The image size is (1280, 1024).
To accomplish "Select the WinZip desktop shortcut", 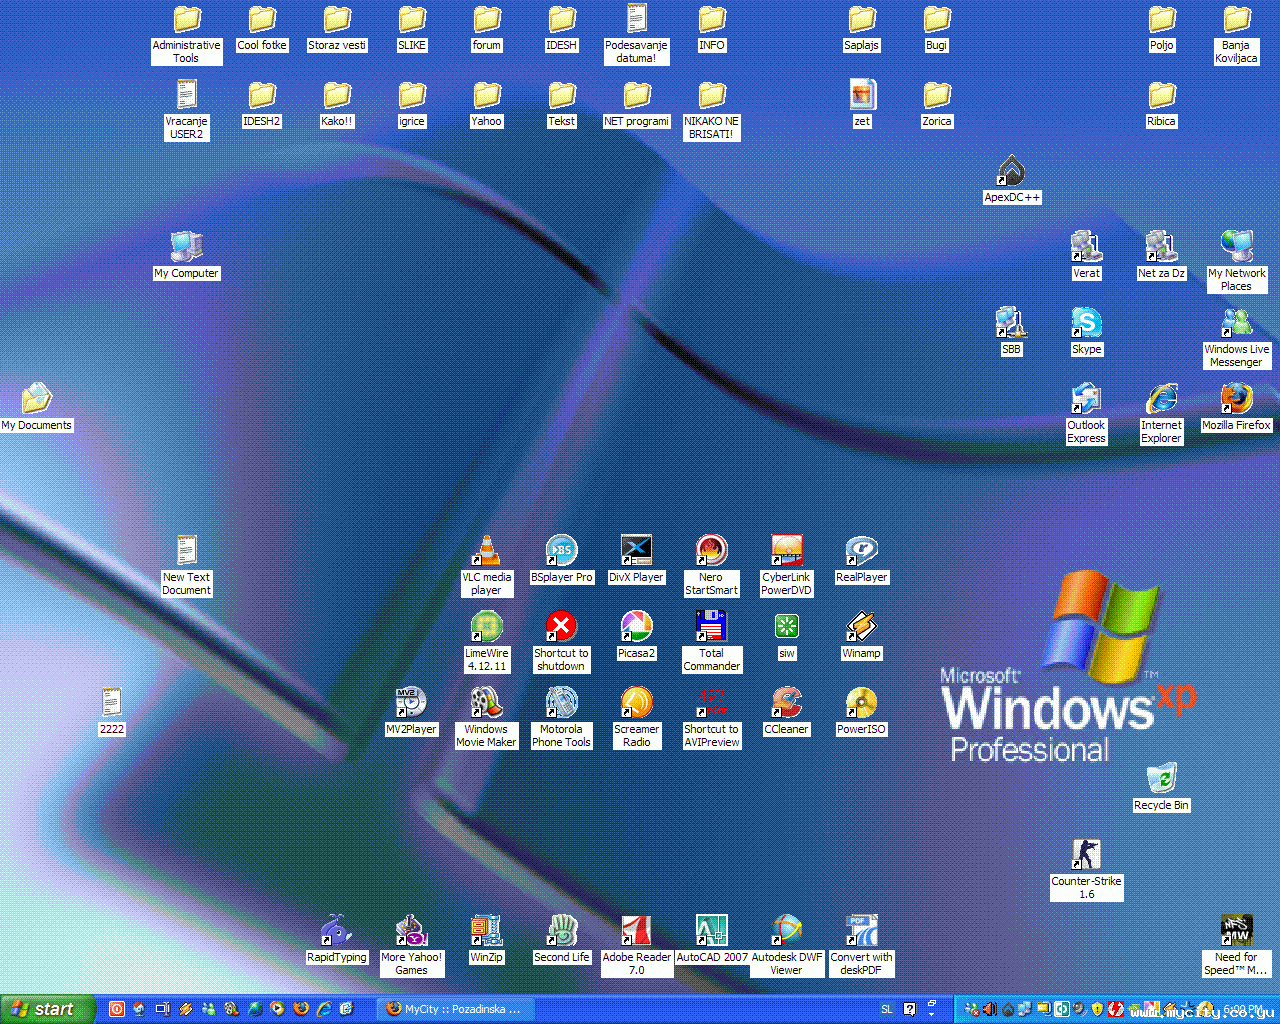I will click(x=487, y=932).
